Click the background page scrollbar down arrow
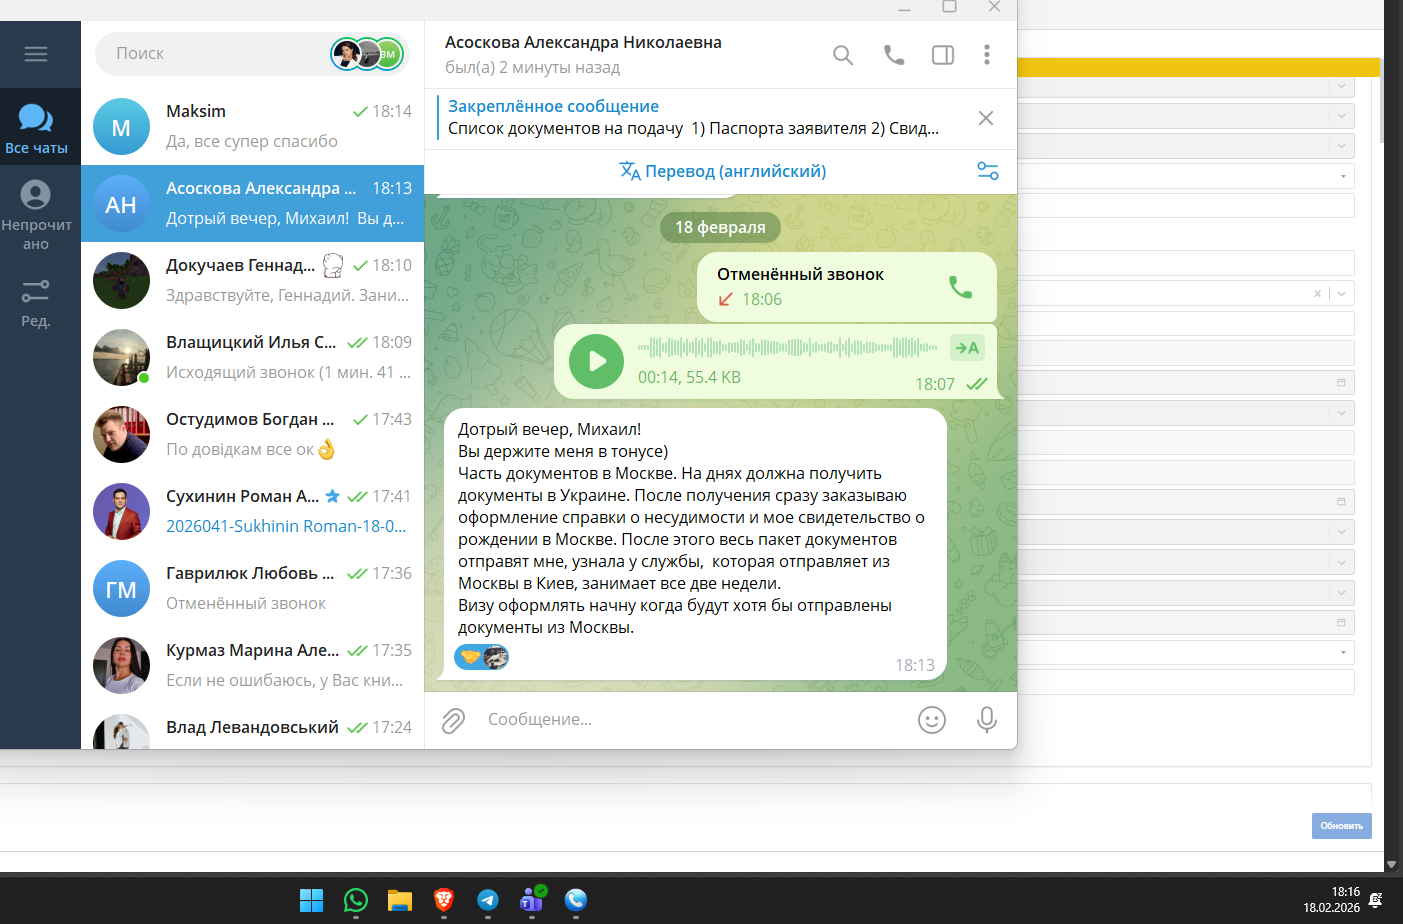1403x924 pixels. click(1391, 865)
